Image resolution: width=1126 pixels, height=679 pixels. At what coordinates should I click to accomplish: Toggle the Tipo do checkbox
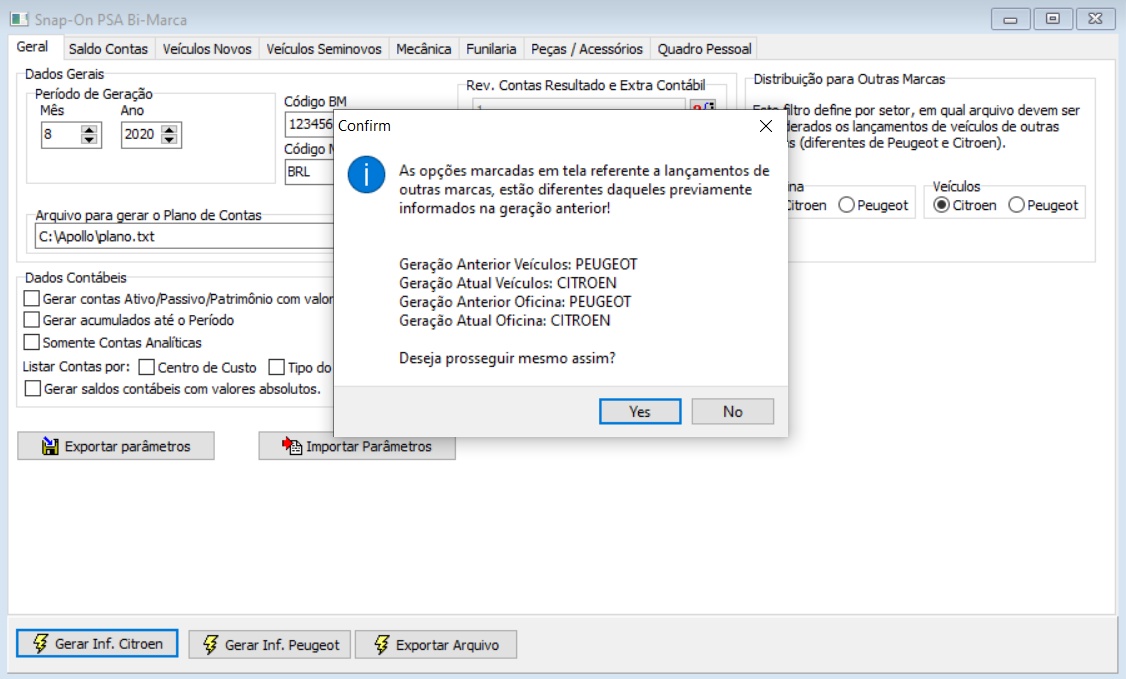(x=276, y=367)
